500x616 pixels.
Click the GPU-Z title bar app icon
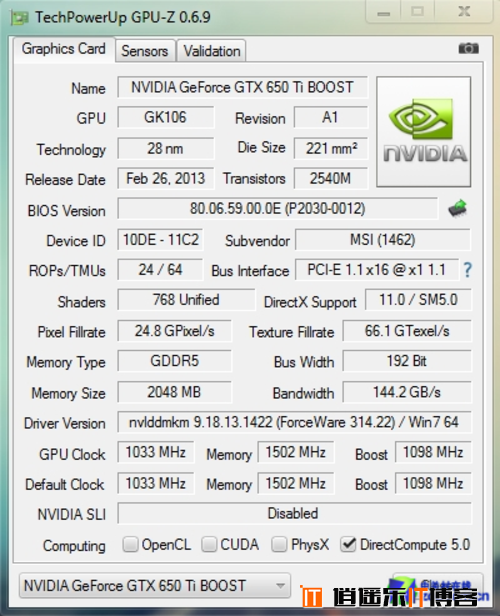(19, 17)
